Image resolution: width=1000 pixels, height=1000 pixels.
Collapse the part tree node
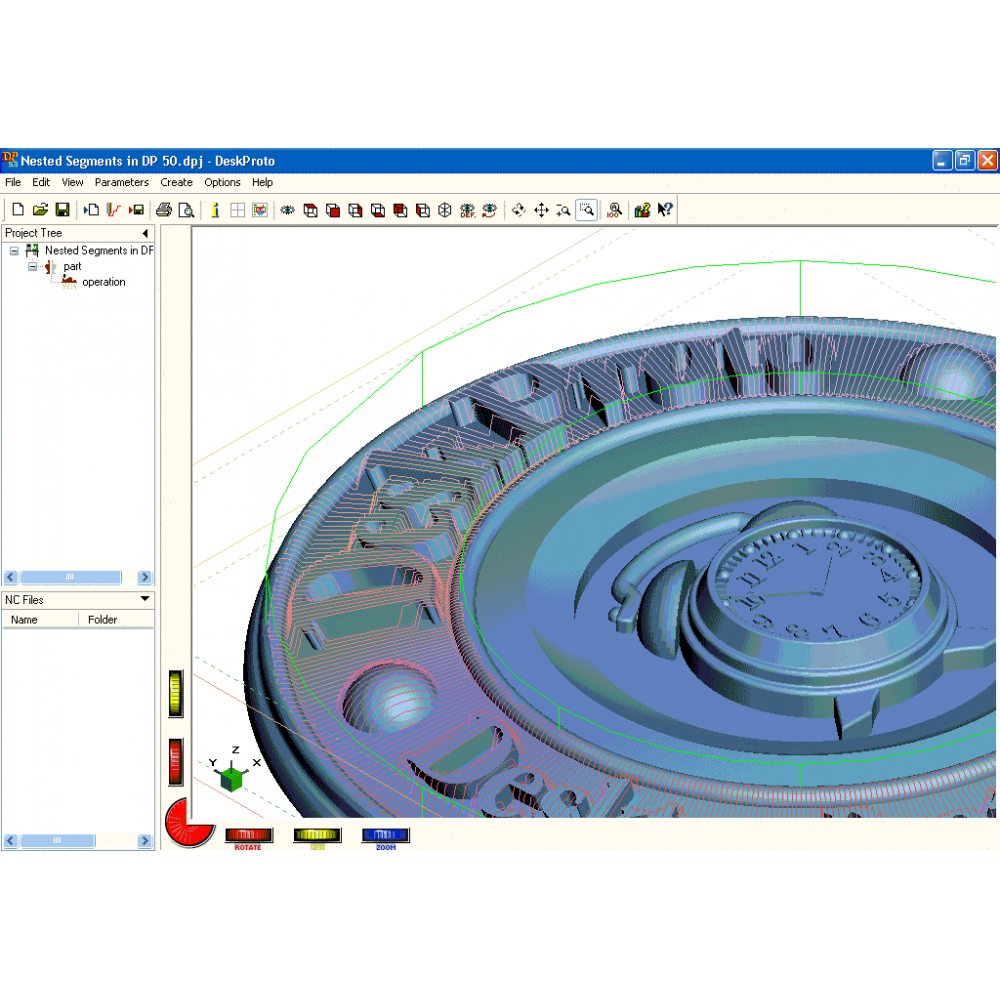[x=33, y=267]
